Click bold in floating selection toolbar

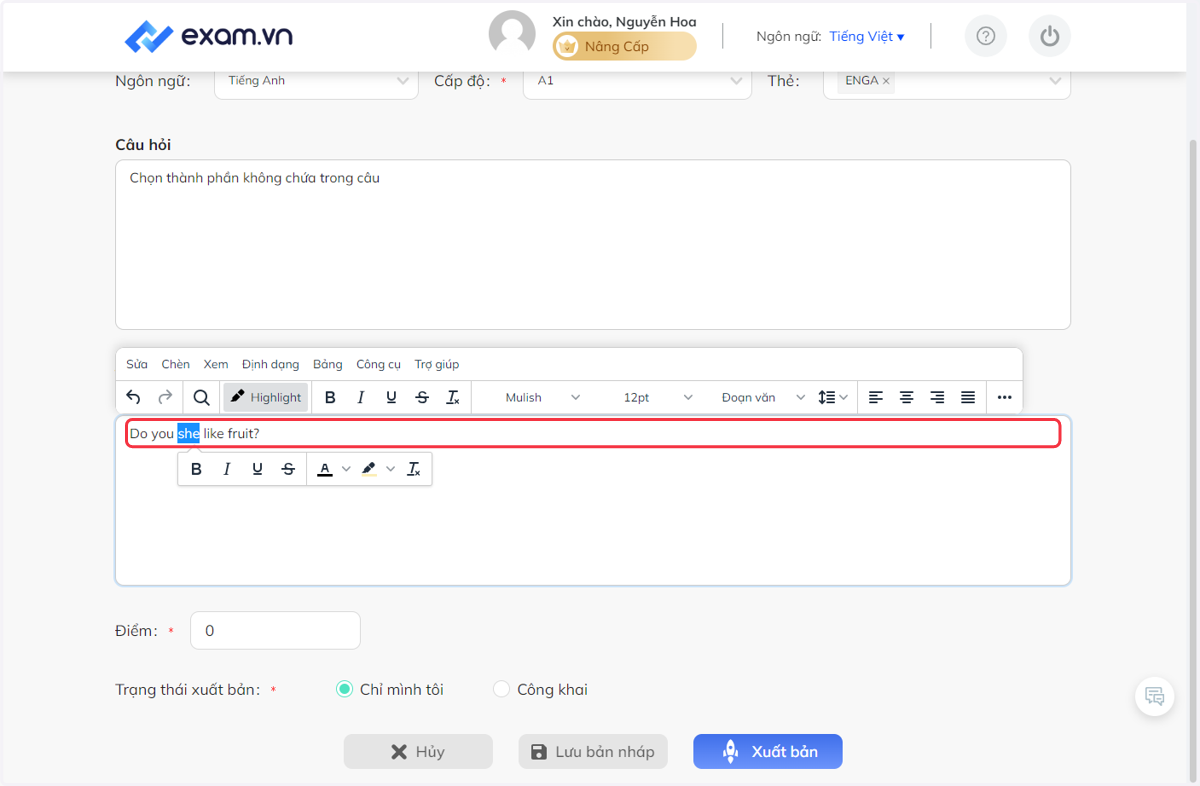coord(196,469)
